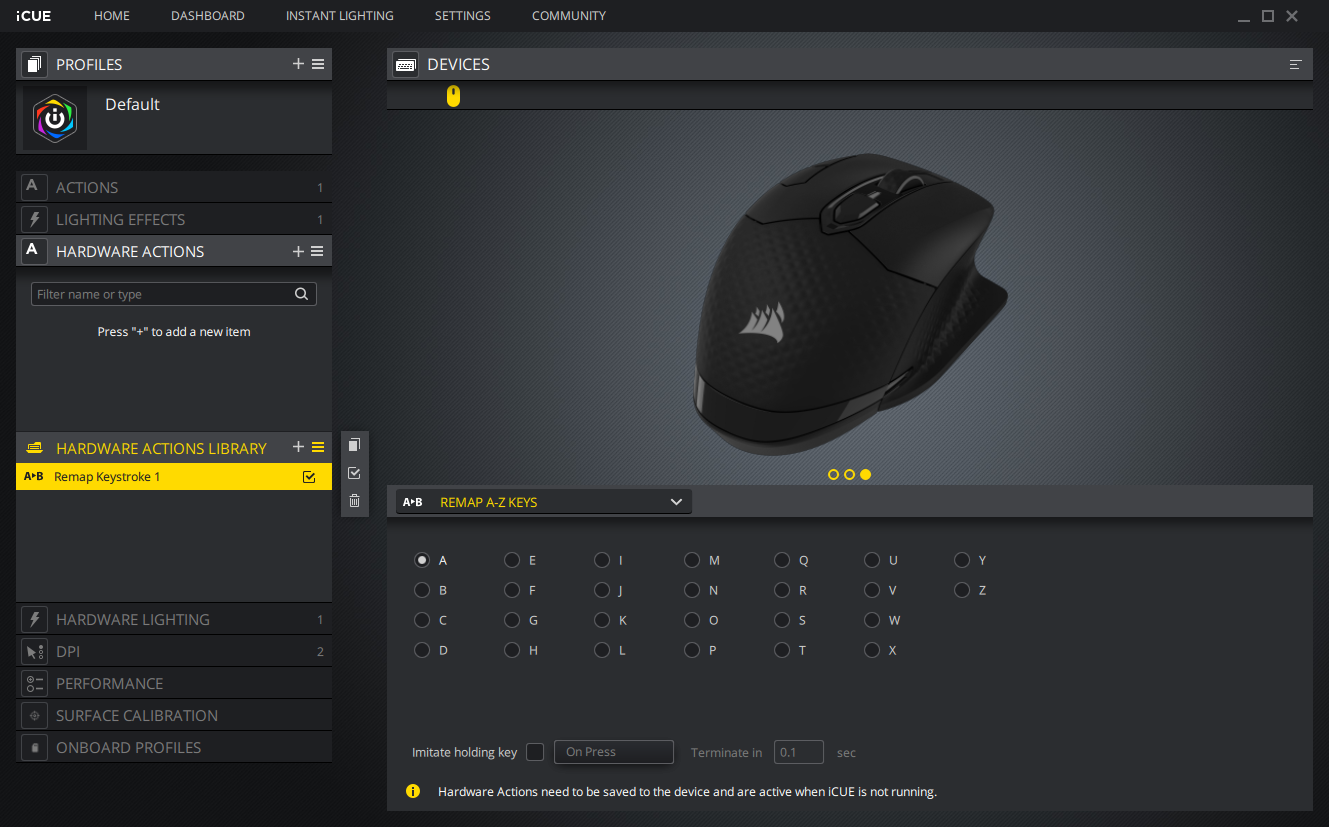Select radio button for key E
The image size is (1329, 827).
512,561
